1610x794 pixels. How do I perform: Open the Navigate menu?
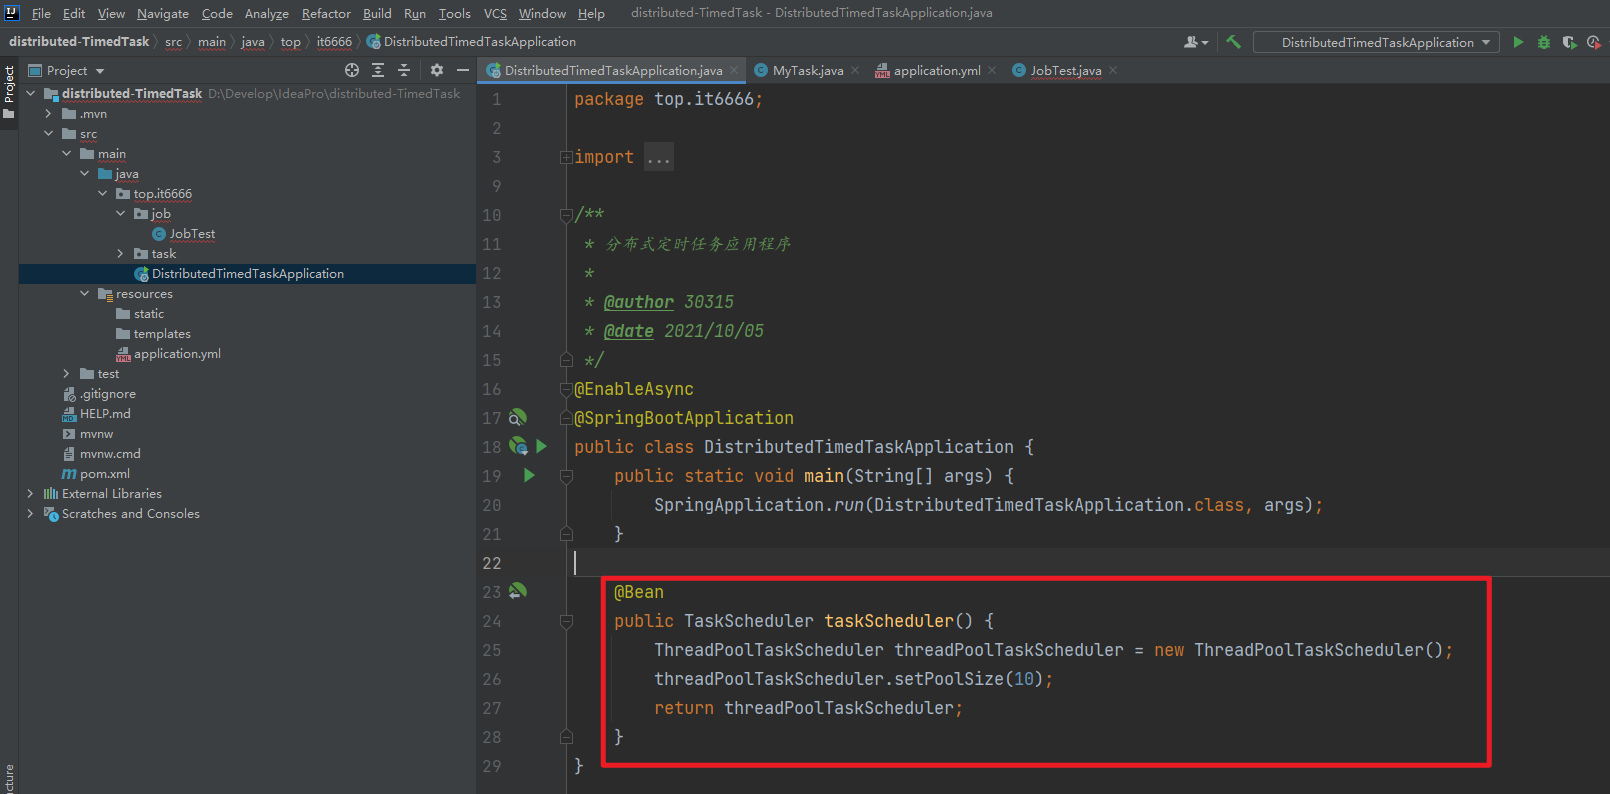point(163,13)
